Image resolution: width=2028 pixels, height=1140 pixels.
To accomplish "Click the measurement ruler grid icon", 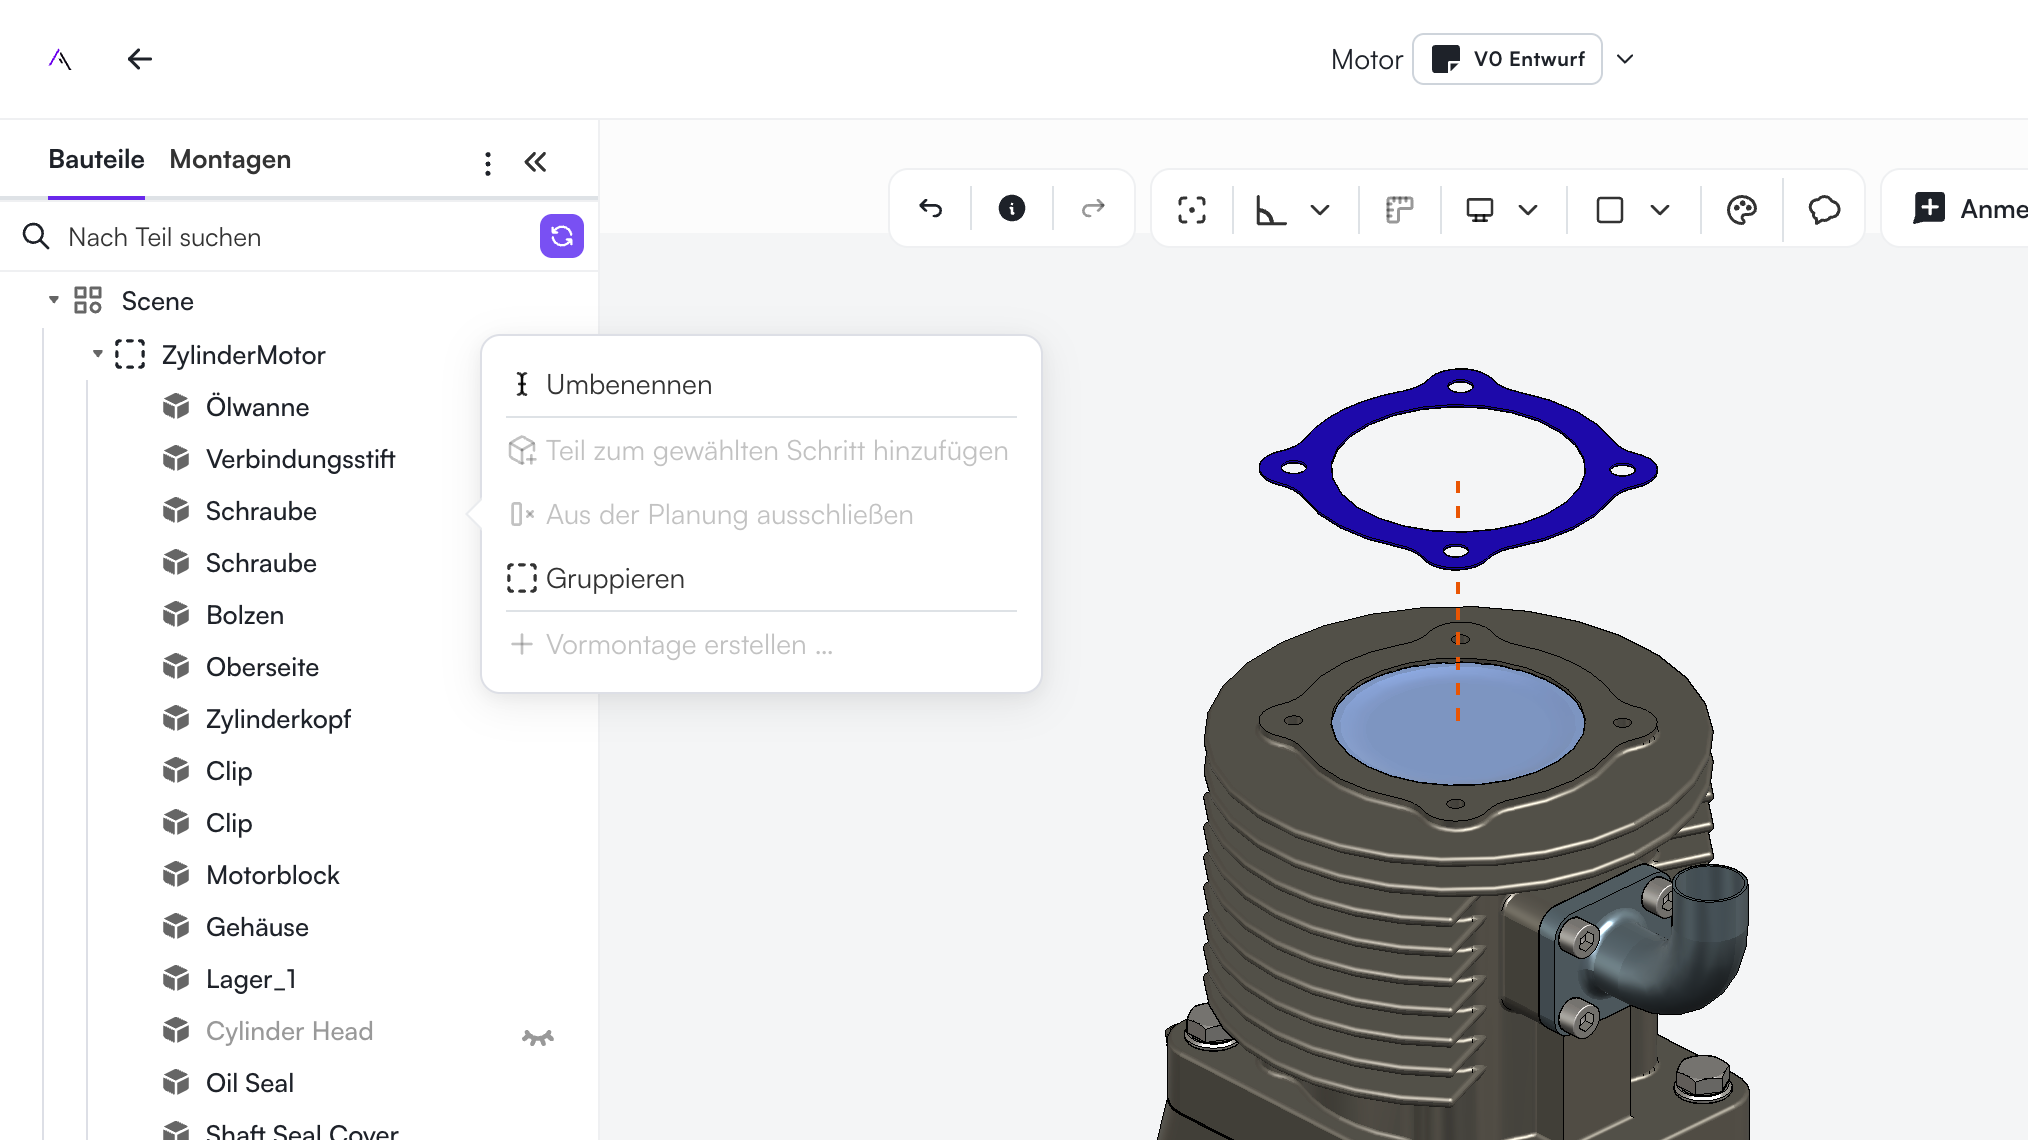I will 1399,210.
